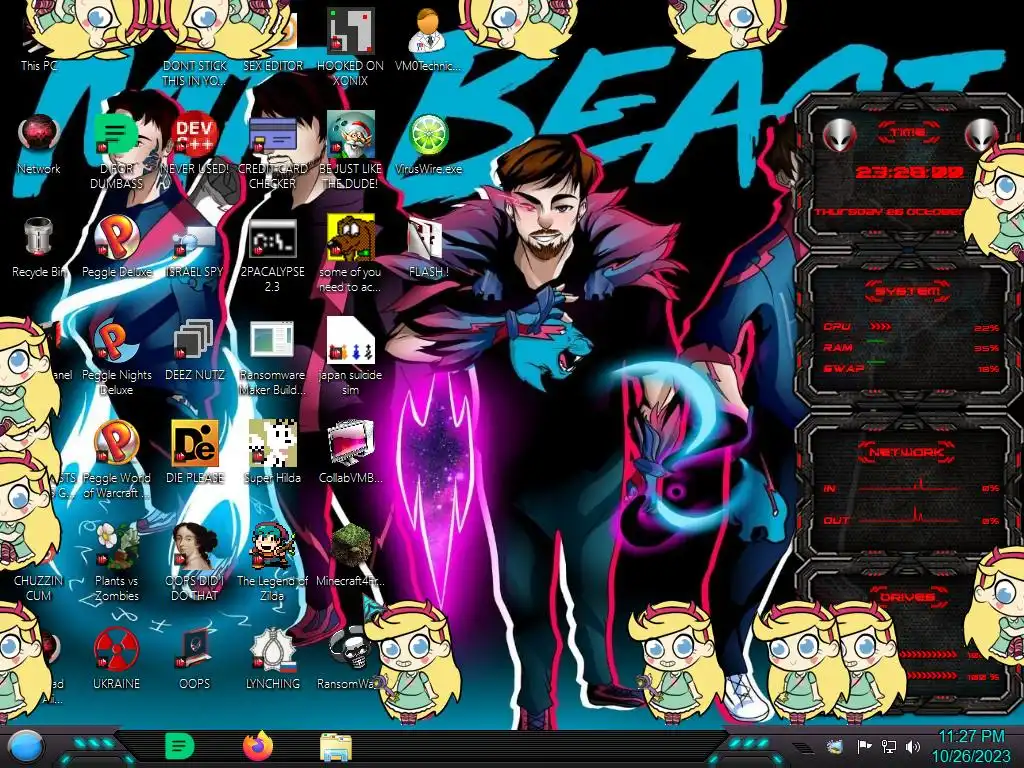Screen dimensions: 1024x768
Task: Open the Action Center flag tray icon
Action: point(864,746)
